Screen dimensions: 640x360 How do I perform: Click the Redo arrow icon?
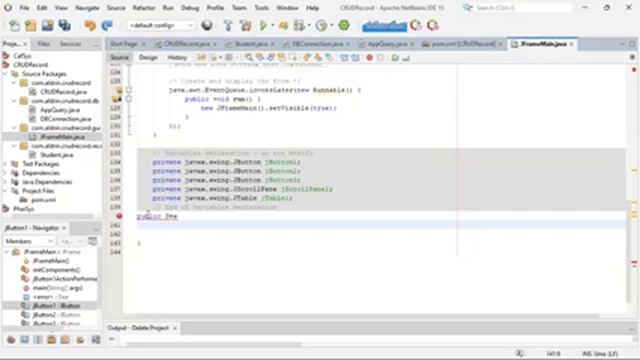tap(107, 26)
